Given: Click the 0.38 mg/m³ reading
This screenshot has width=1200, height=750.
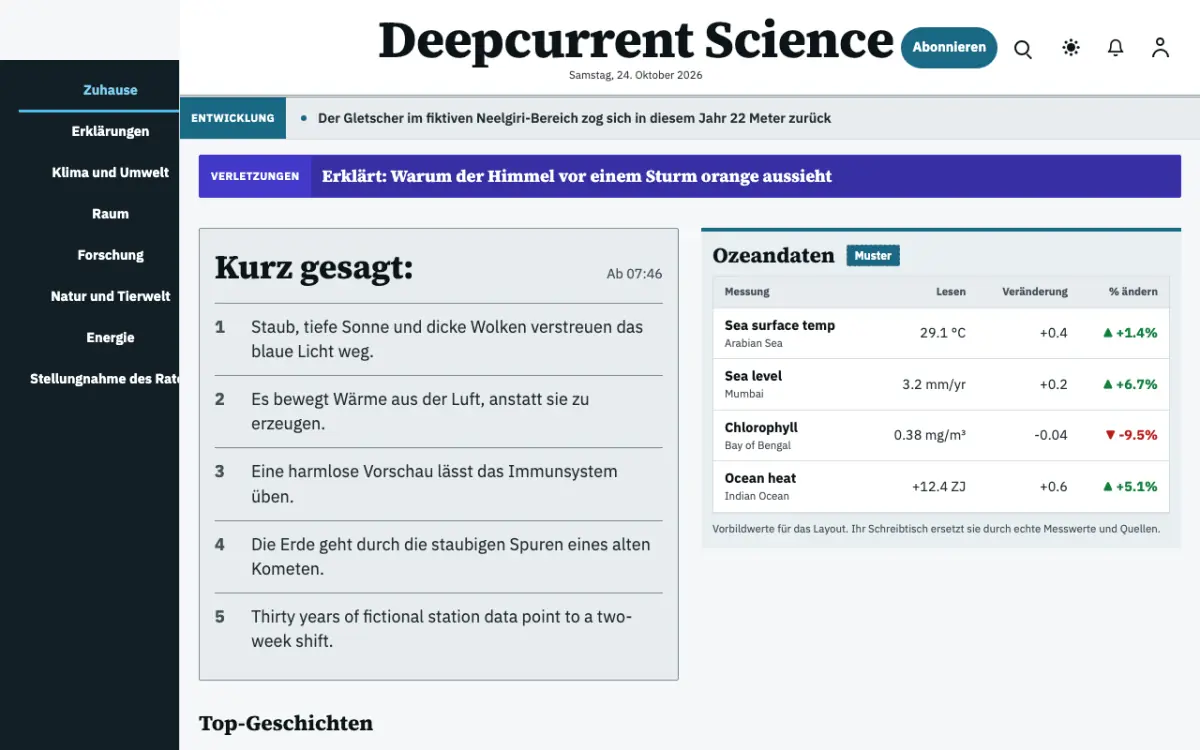Looking at the screenshot, I should pos(930,435).
